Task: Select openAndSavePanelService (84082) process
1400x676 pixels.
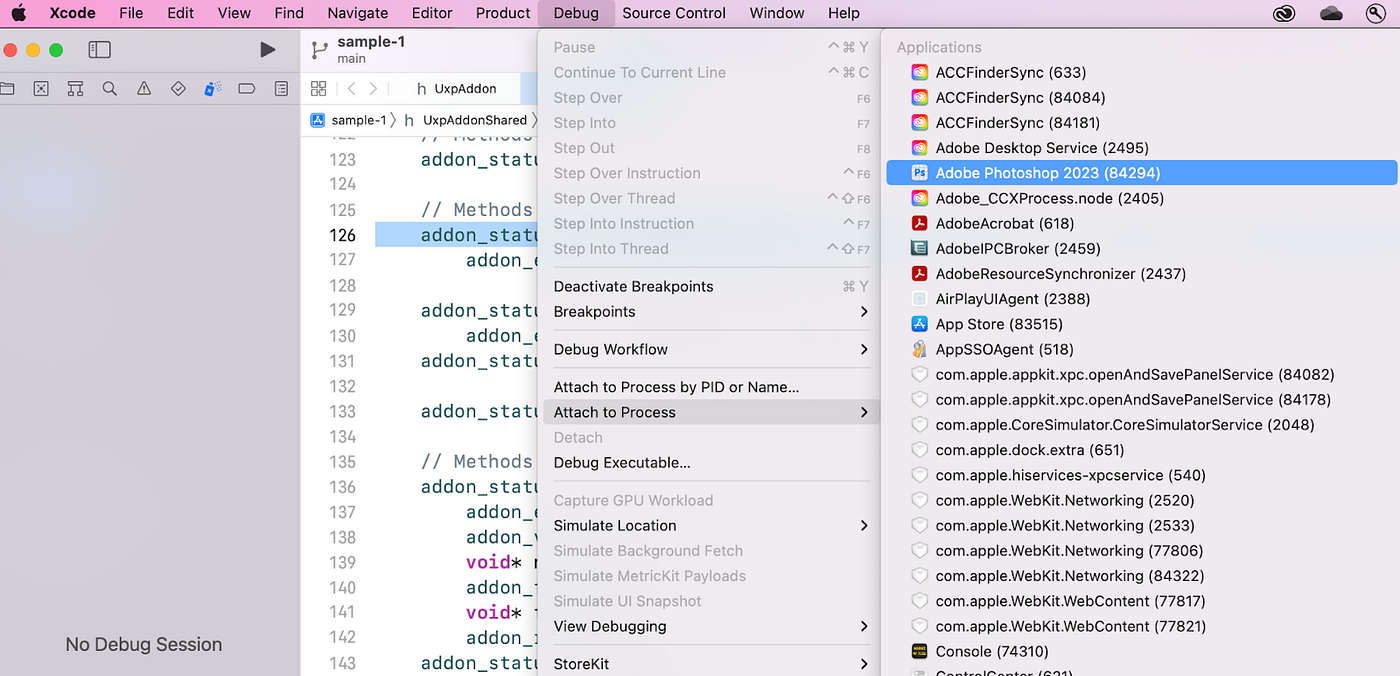Action: 1141,374
